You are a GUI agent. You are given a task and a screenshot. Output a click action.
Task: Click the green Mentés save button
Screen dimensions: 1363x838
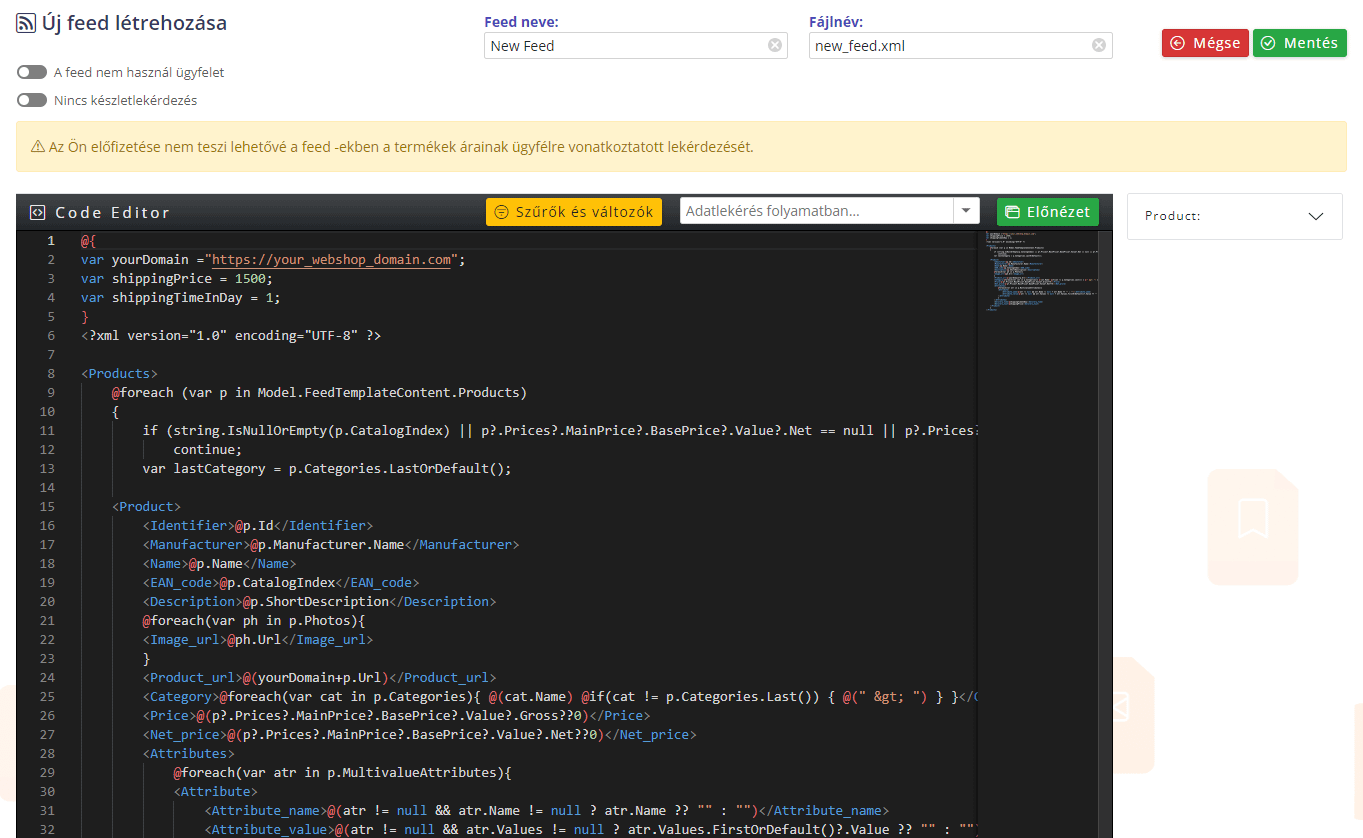click(1299, 43)
